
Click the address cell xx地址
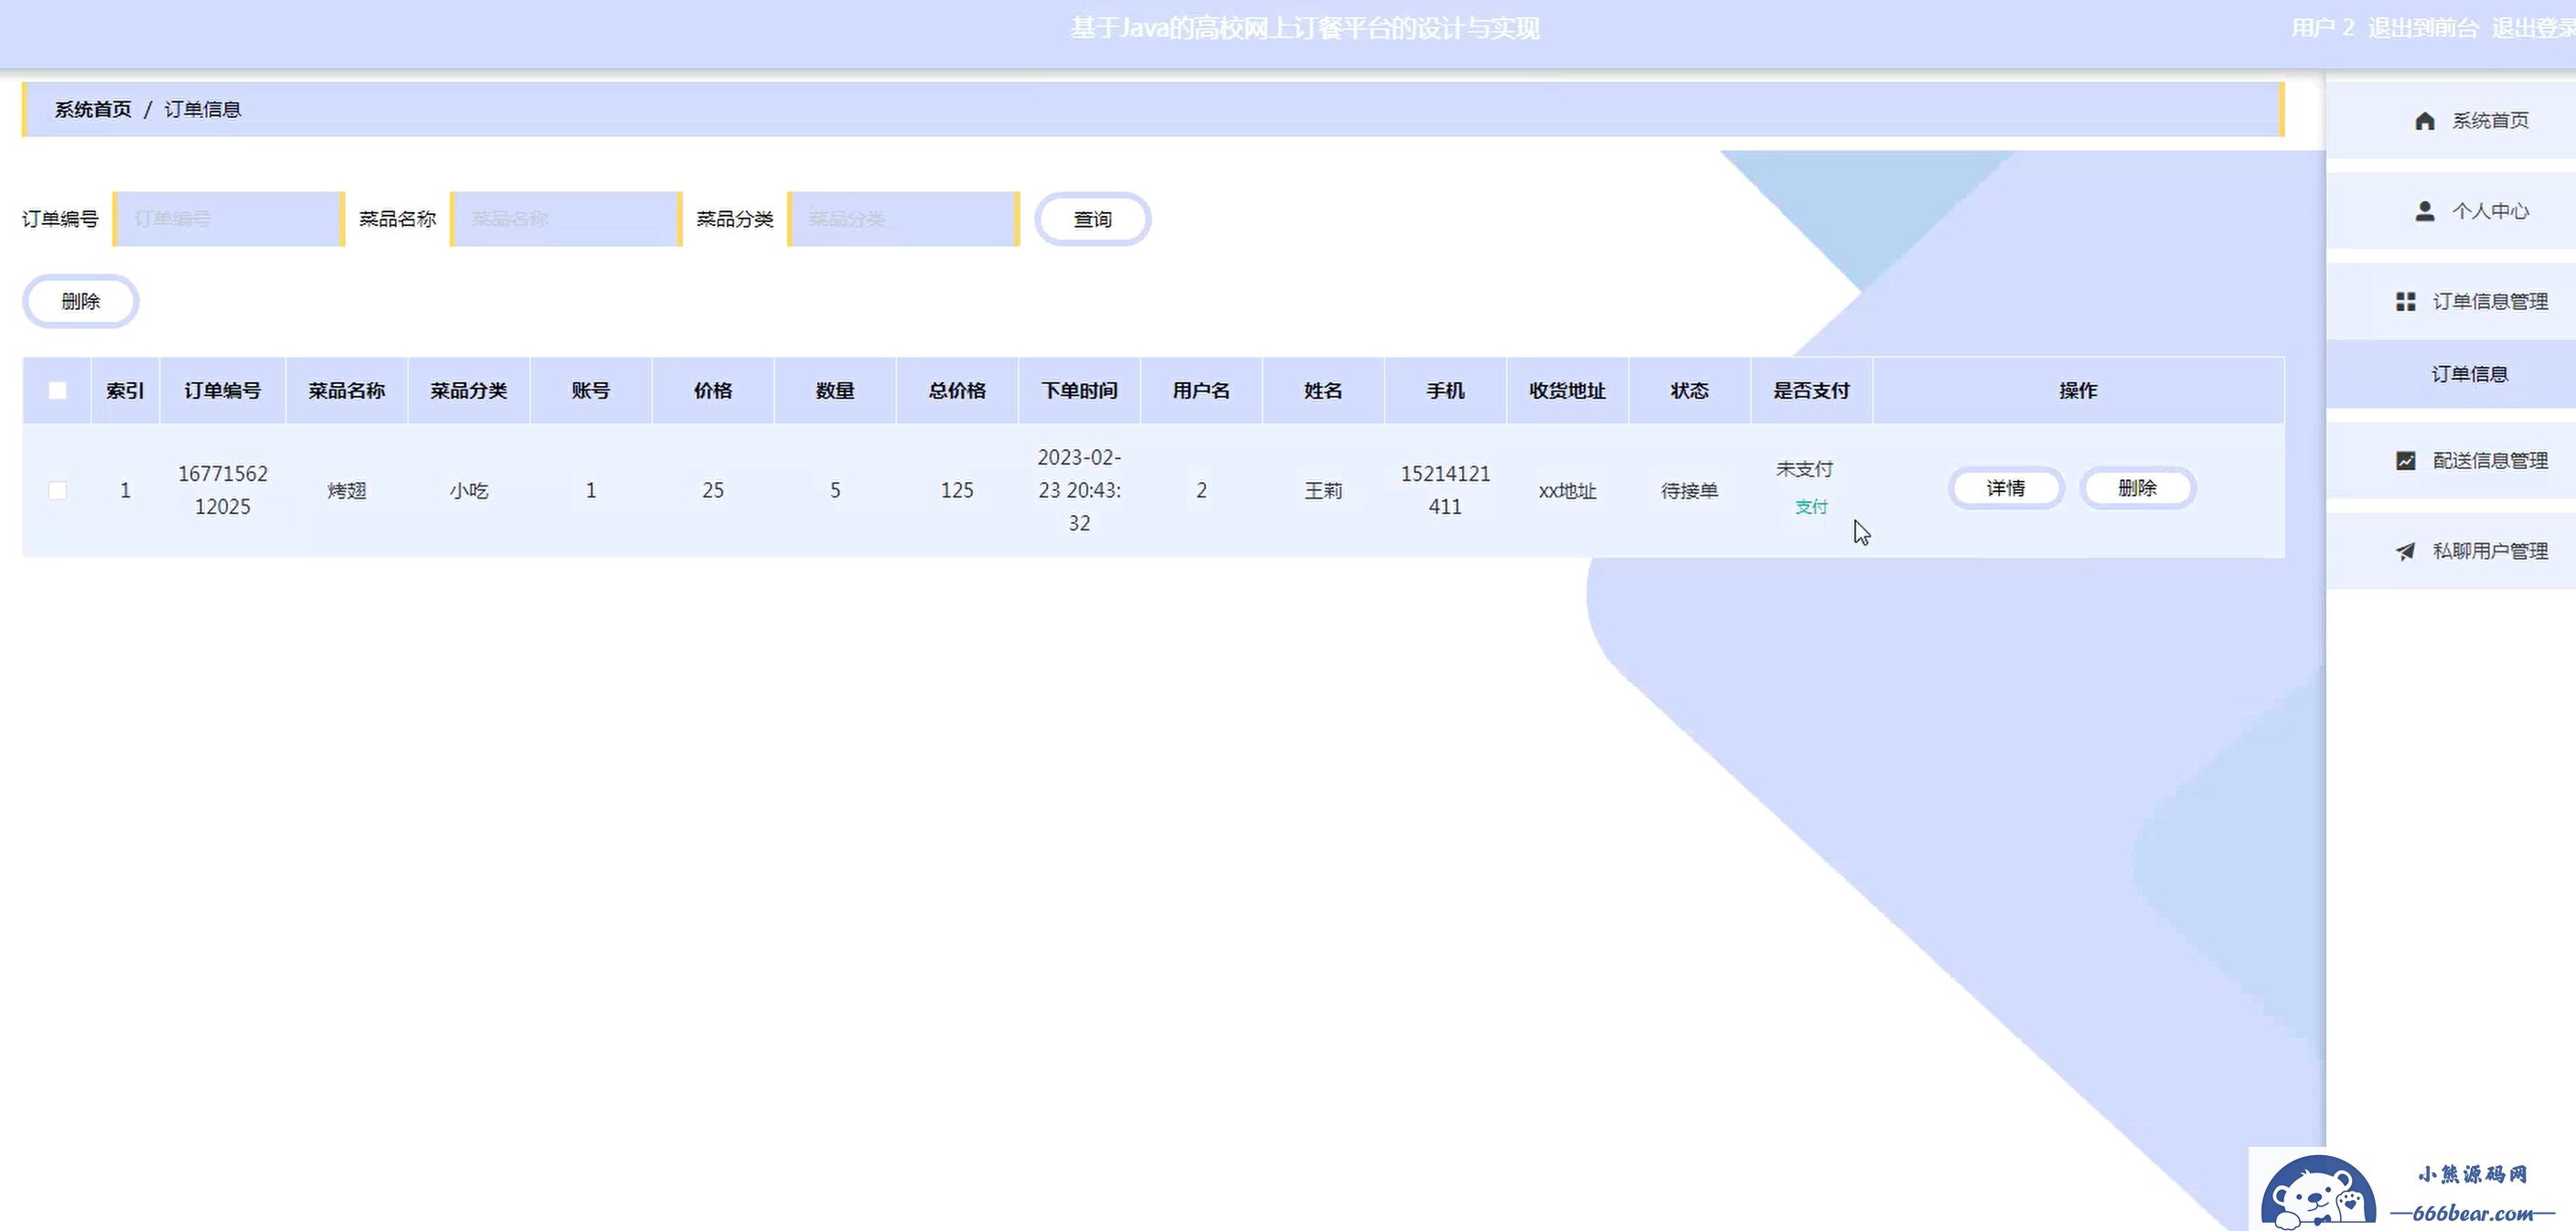click(1567, 491)
